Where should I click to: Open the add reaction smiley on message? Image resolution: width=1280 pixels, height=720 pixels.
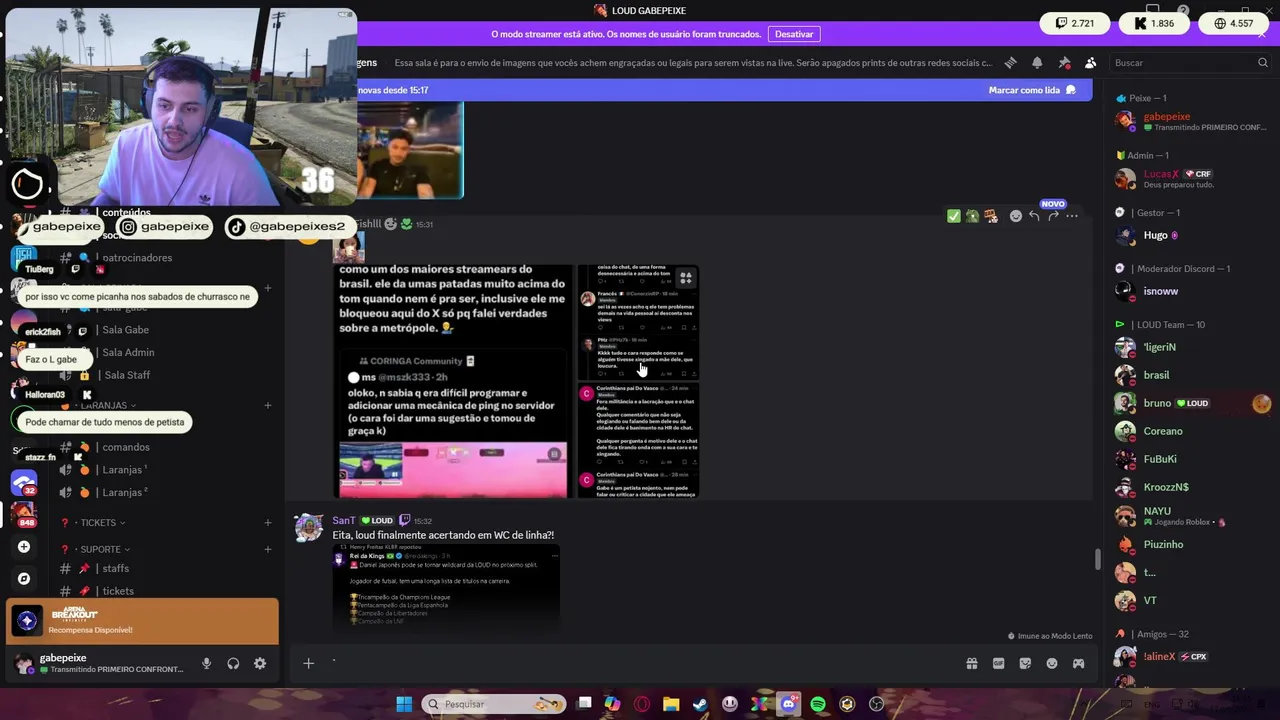pos(1015,216)
